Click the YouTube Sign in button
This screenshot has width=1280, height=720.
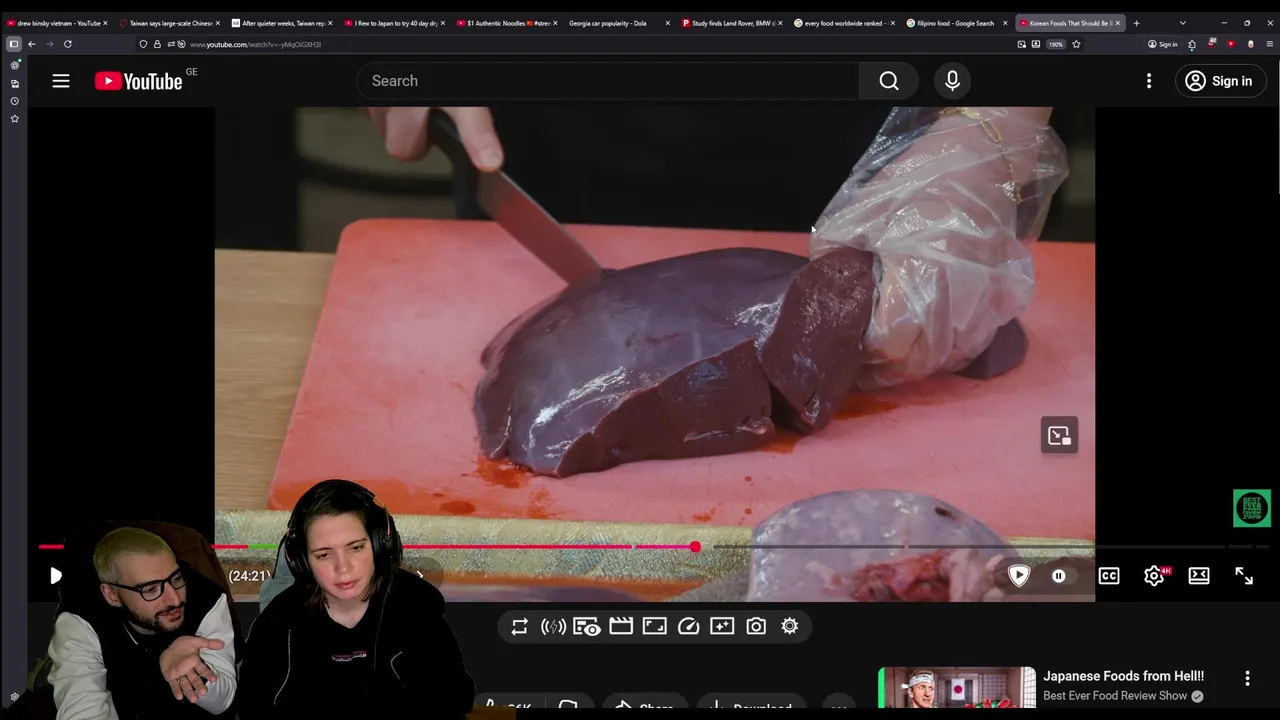(1219, 81)
